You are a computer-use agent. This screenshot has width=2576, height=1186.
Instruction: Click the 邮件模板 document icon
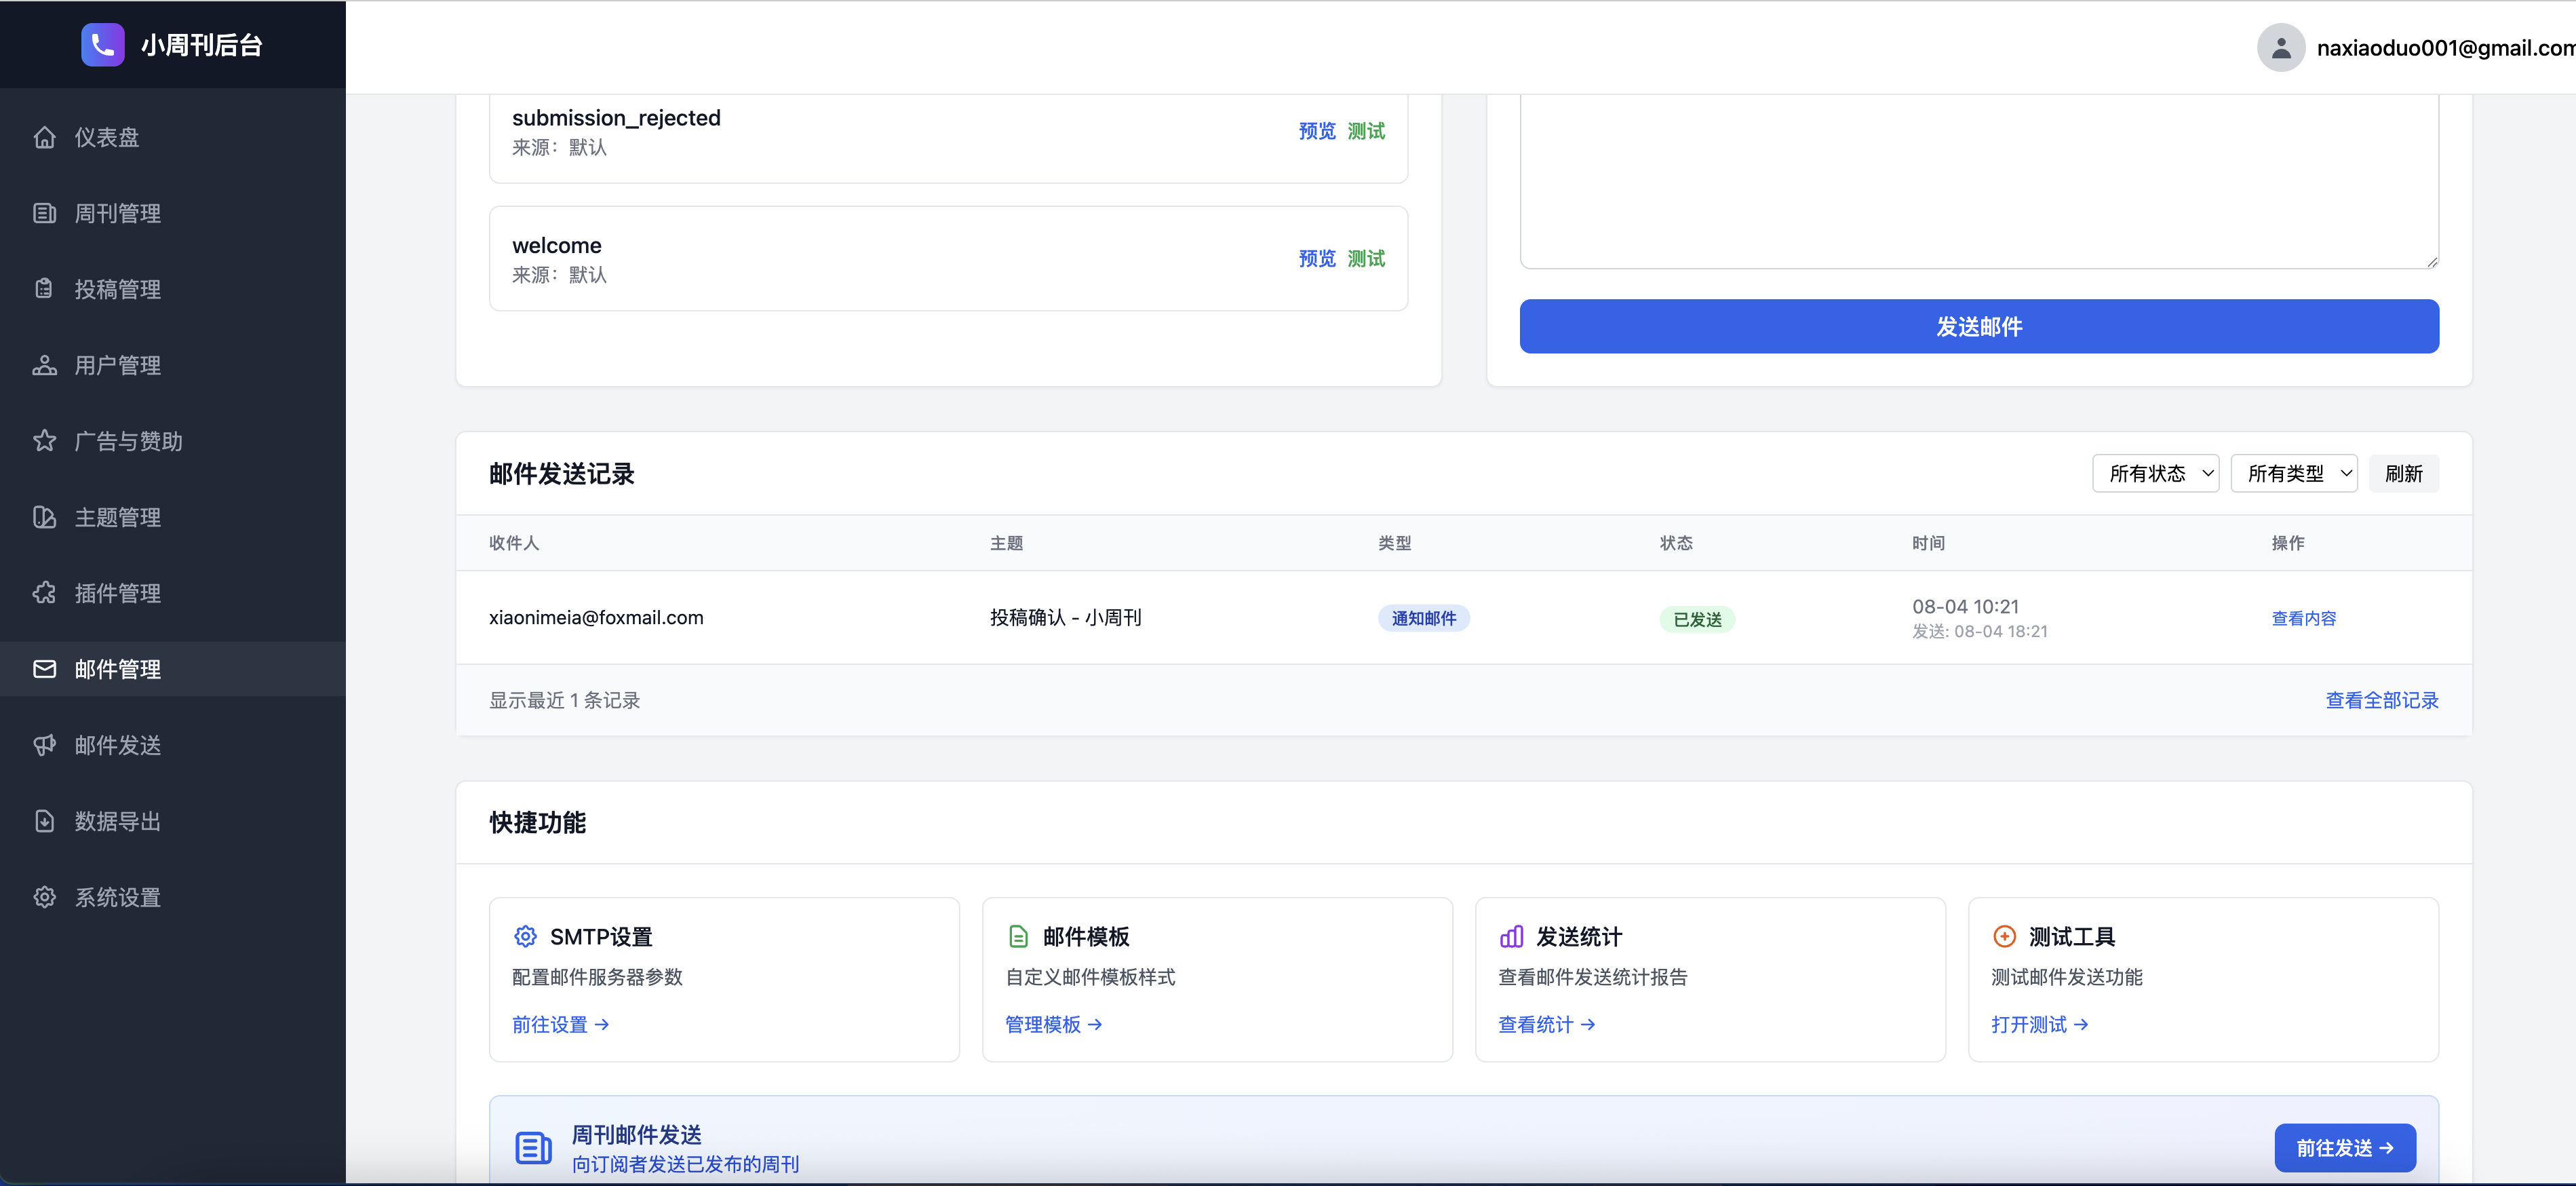[x=1018, y=936]
